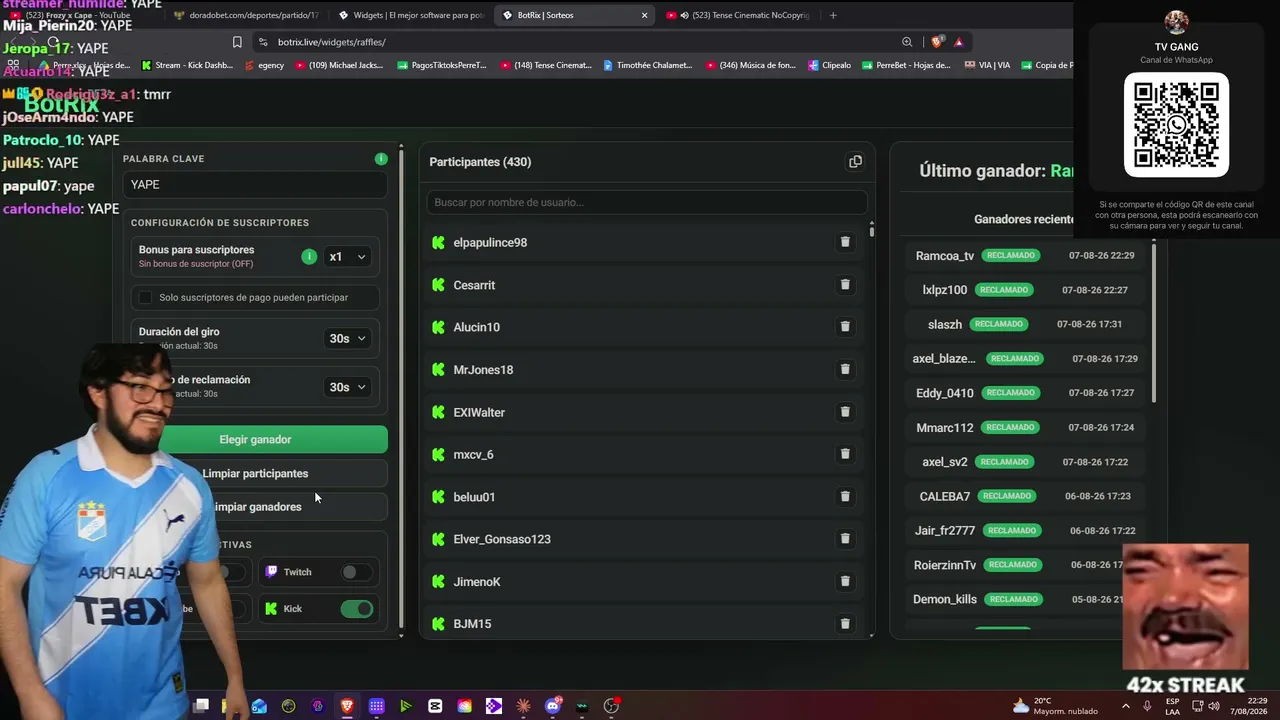
Task: Open Stream - Kick Dashboard bookmark
Action: 187,65
